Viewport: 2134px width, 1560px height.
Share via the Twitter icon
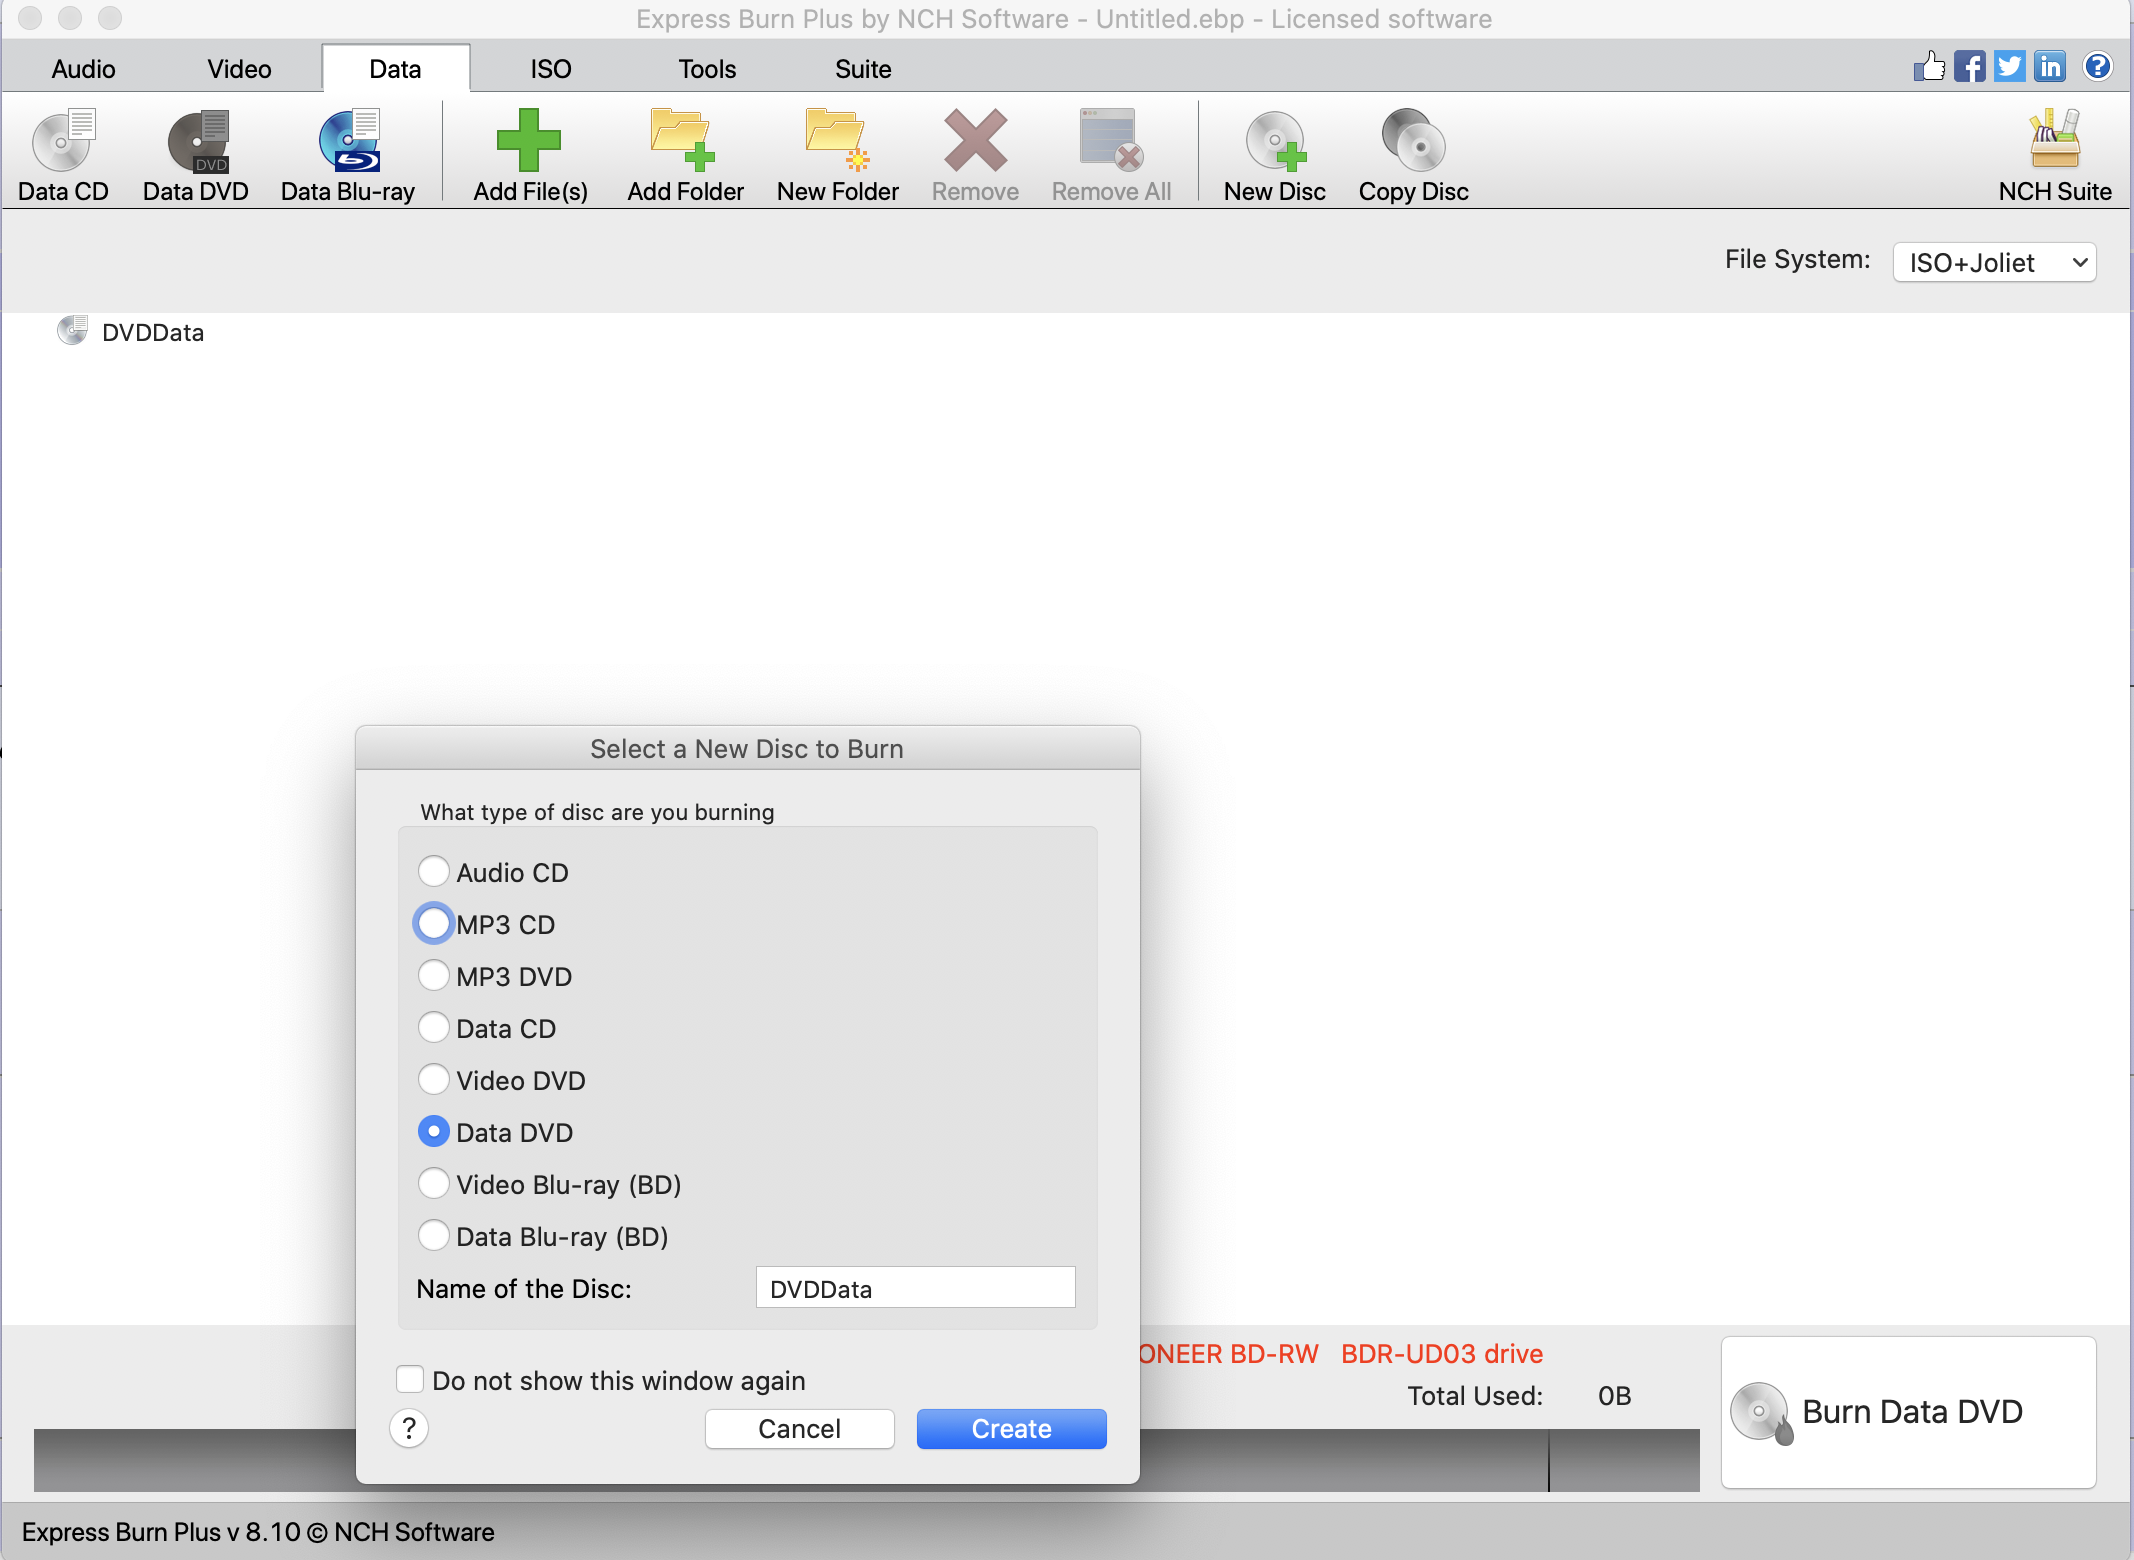(2009, 67)
